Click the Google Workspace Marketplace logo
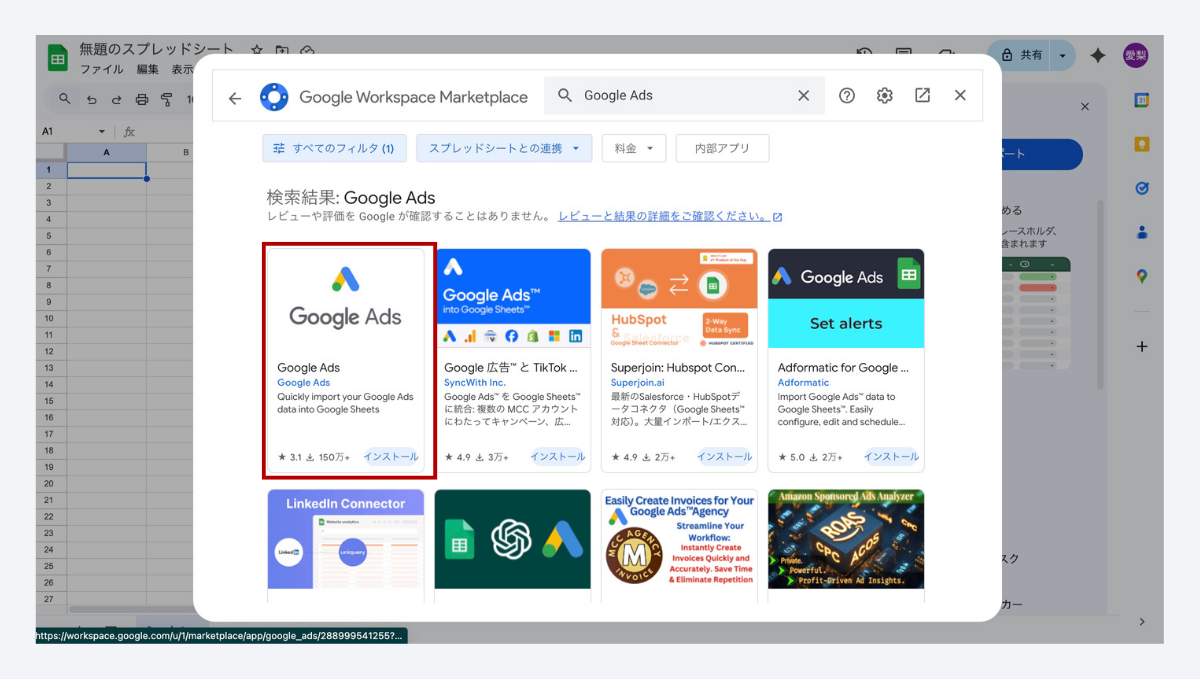Viewport: 1200px width, 679px height. coord(274,97)
